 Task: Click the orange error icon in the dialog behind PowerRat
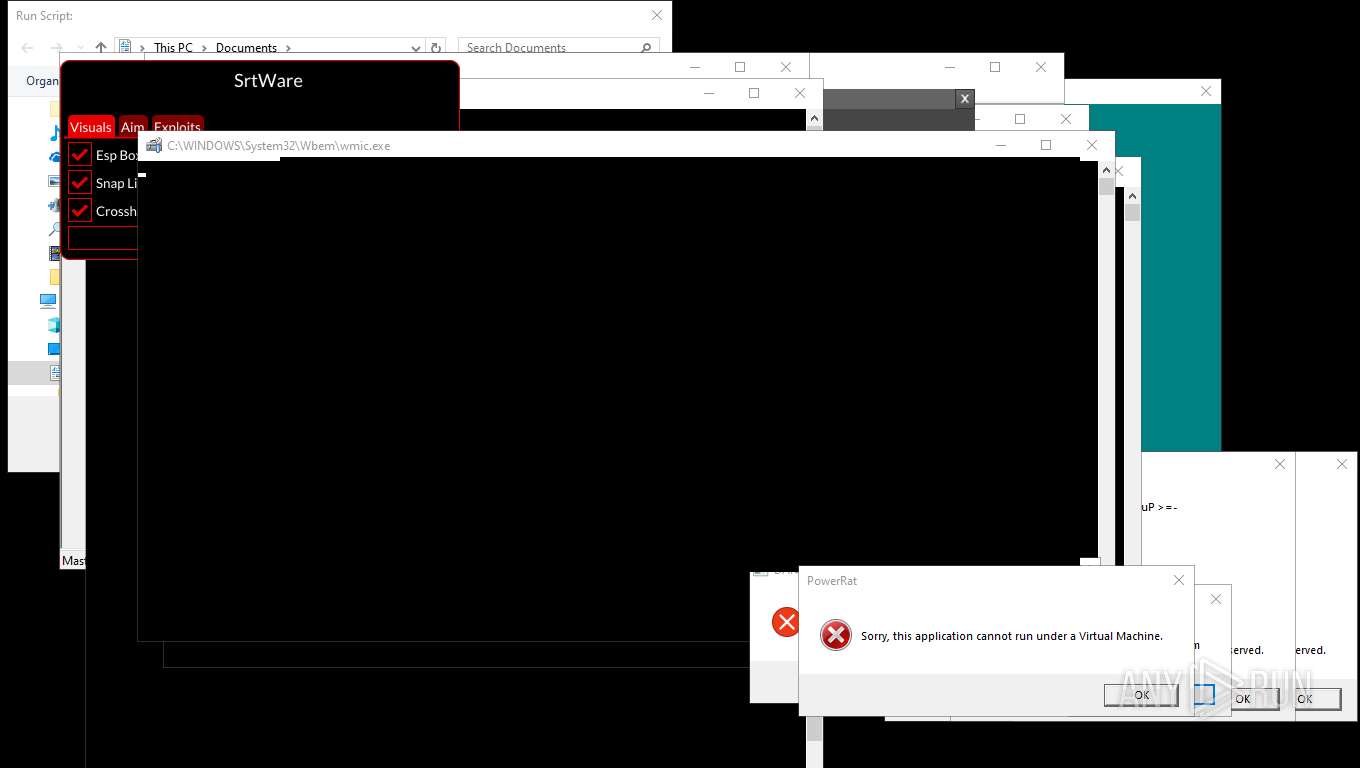tap(786, 622)
